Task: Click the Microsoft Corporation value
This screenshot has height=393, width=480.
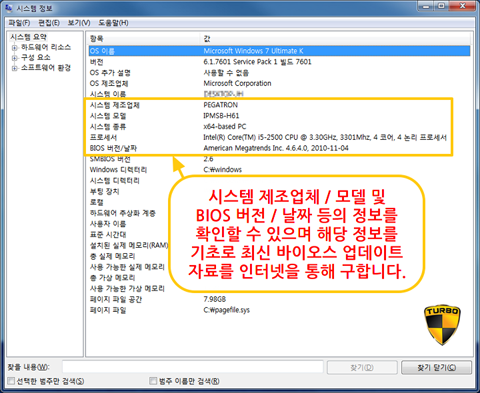Action: tap(237, 83)
